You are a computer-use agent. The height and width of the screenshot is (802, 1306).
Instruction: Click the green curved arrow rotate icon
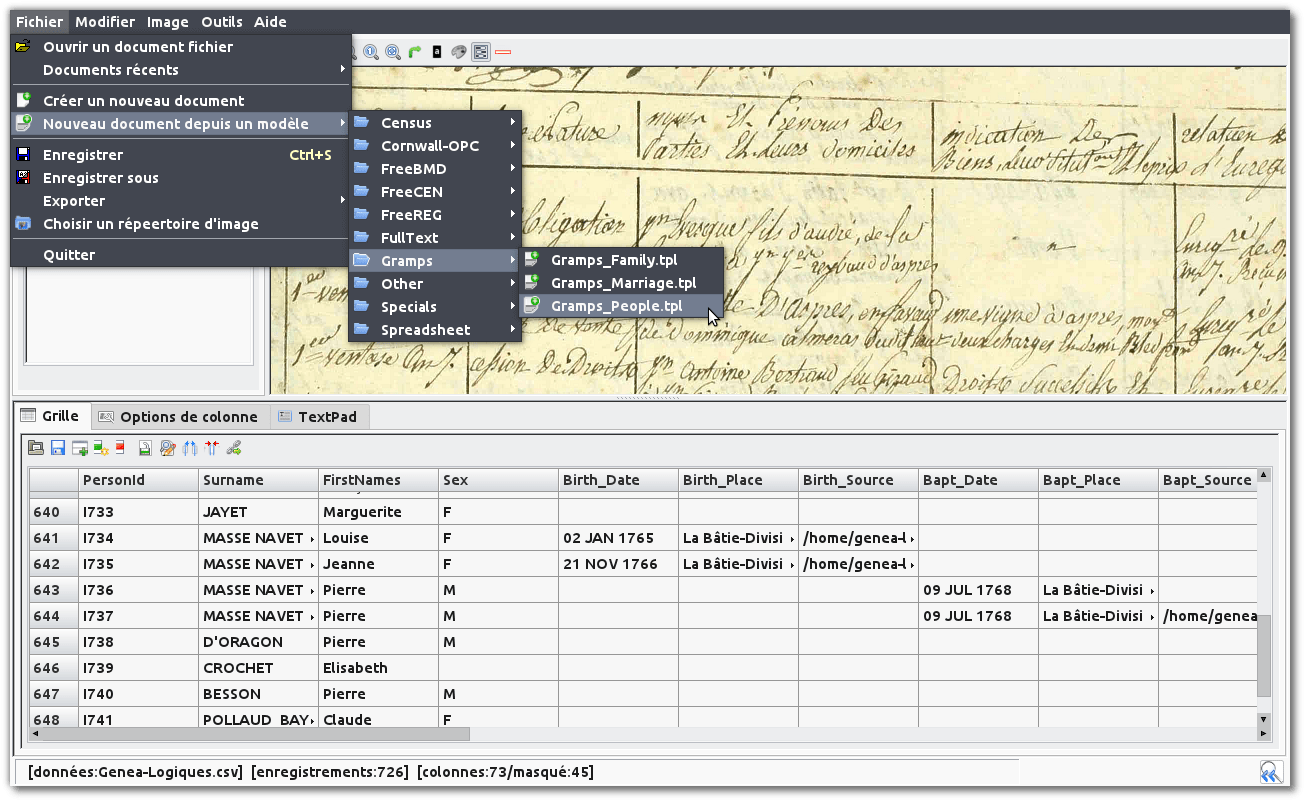(415, 52)
